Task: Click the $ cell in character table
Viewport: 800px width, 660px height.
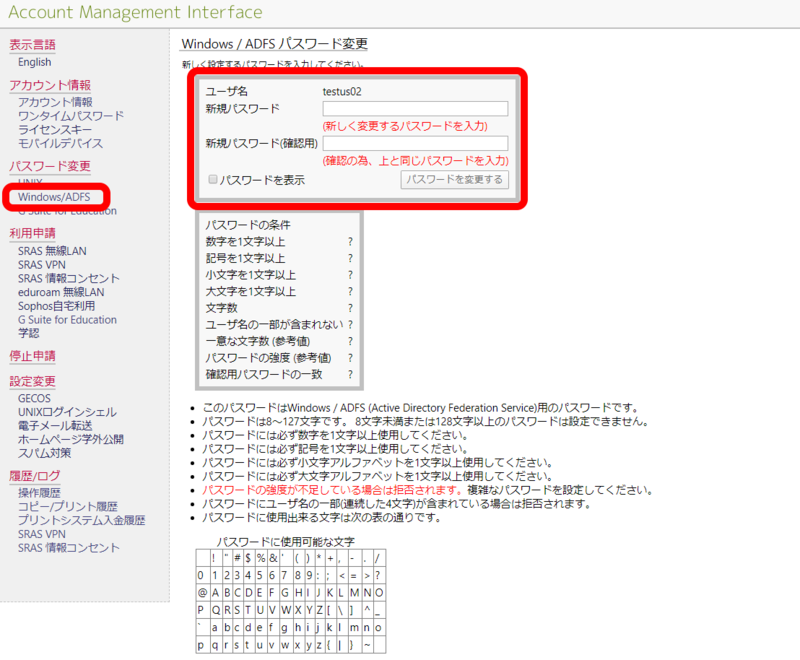Action: tap(248, 558)
